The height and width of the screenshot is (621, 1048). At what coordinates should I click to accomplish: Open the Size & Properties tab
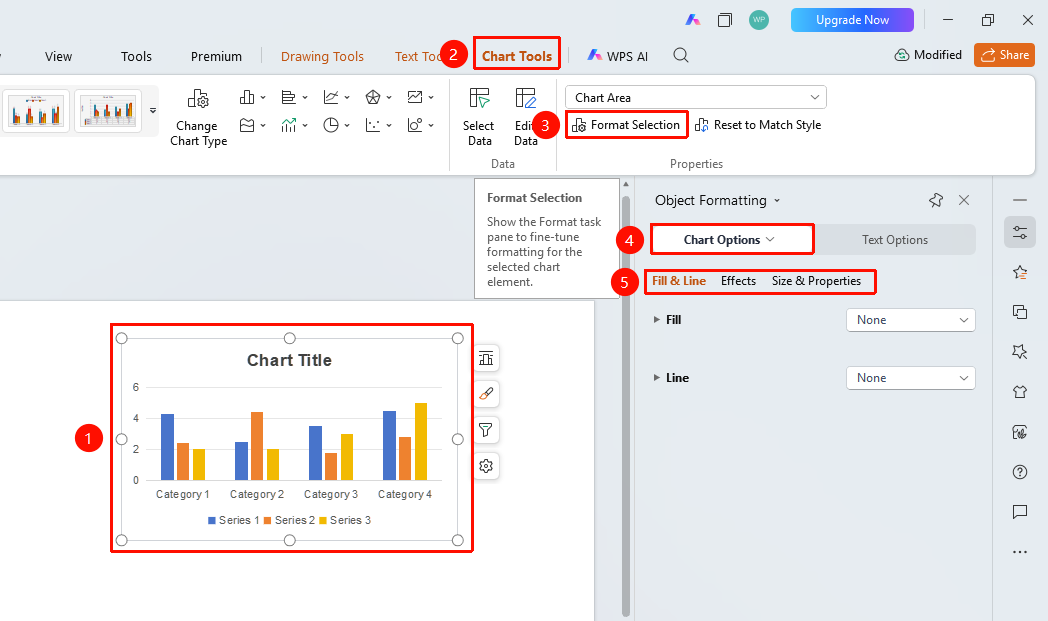coord(816,281)
